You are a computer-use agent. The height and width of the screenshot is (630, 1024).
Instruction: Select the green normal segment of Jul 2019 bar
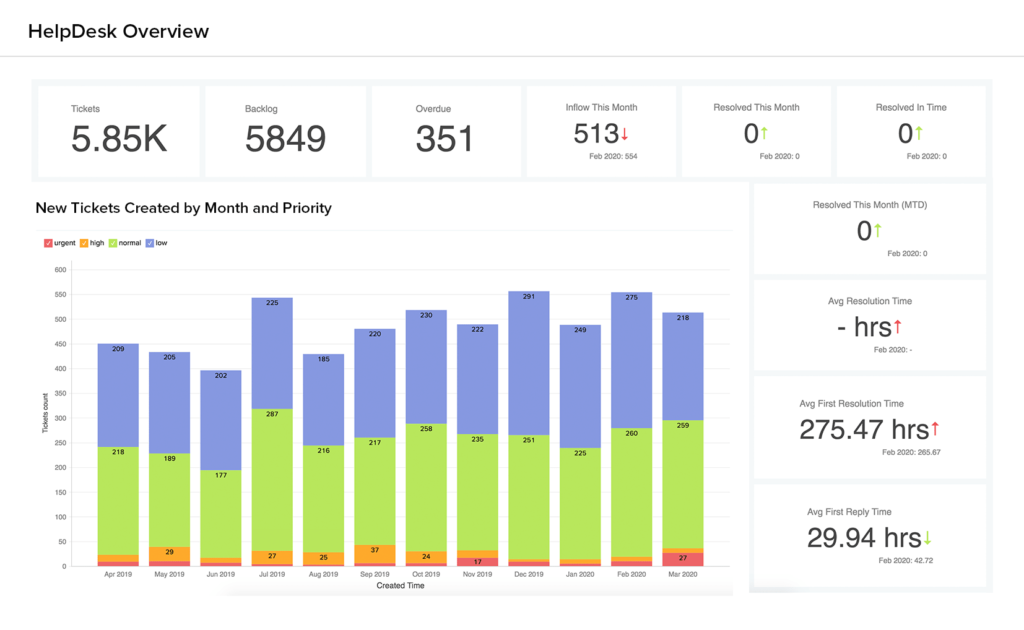coord(272,480)
